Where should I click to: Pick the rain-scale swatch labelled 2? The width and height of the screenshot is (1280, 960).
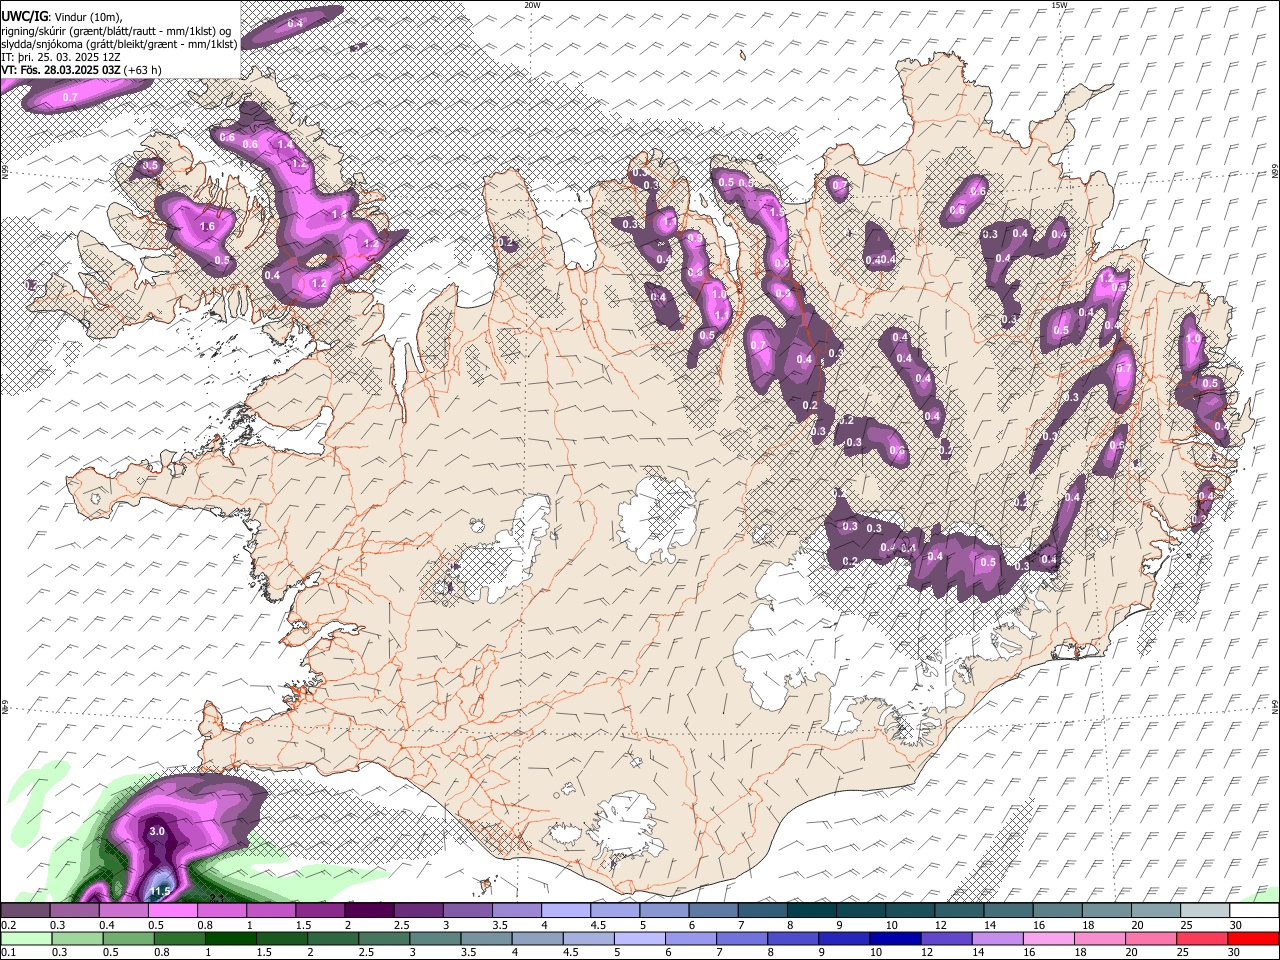332,939
